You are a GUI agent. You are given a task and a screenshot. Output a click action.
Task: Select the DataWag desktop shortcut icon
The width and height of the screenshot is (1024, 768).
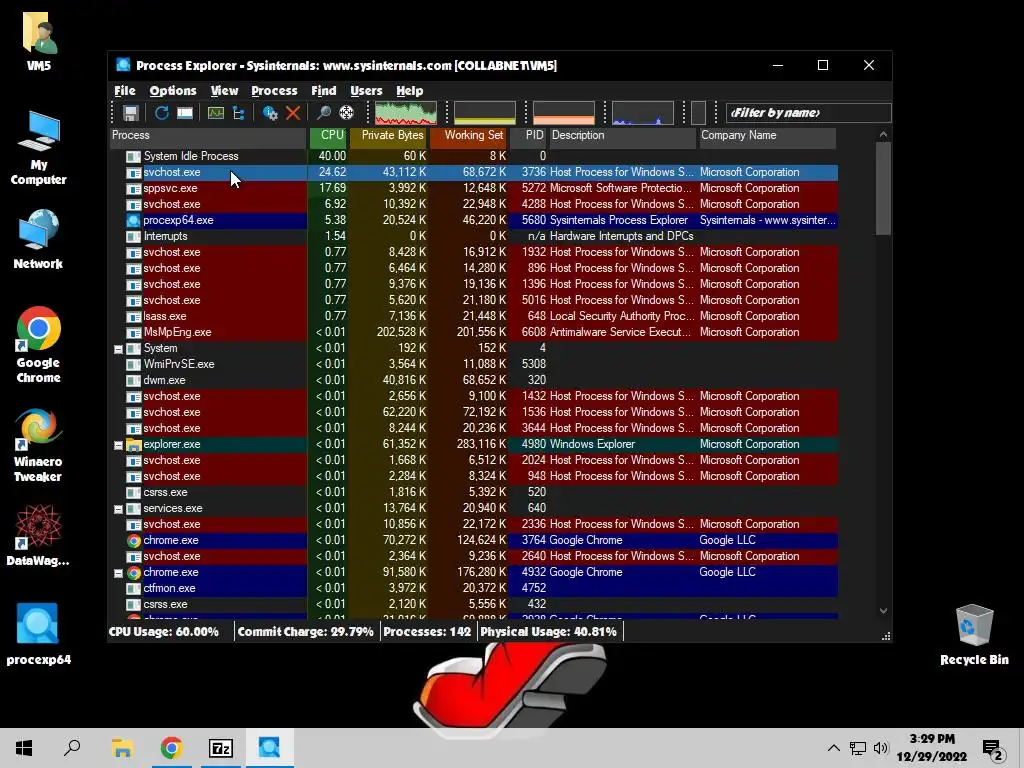pyautogui.click(x=38, y=534)
